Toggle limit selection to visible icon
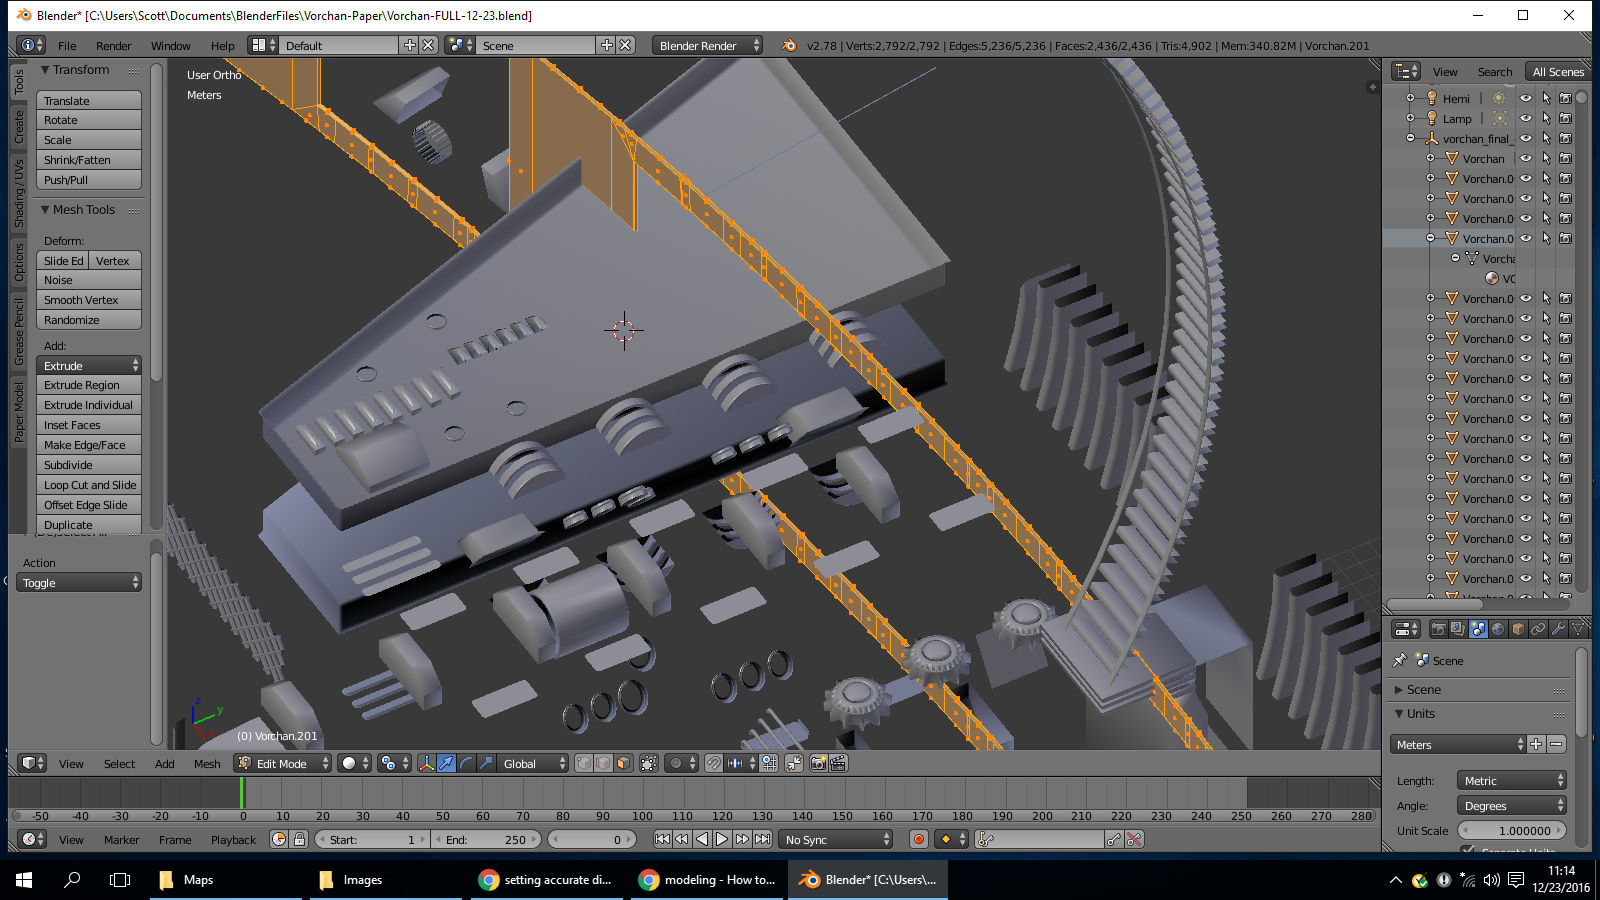 [649, 763]
